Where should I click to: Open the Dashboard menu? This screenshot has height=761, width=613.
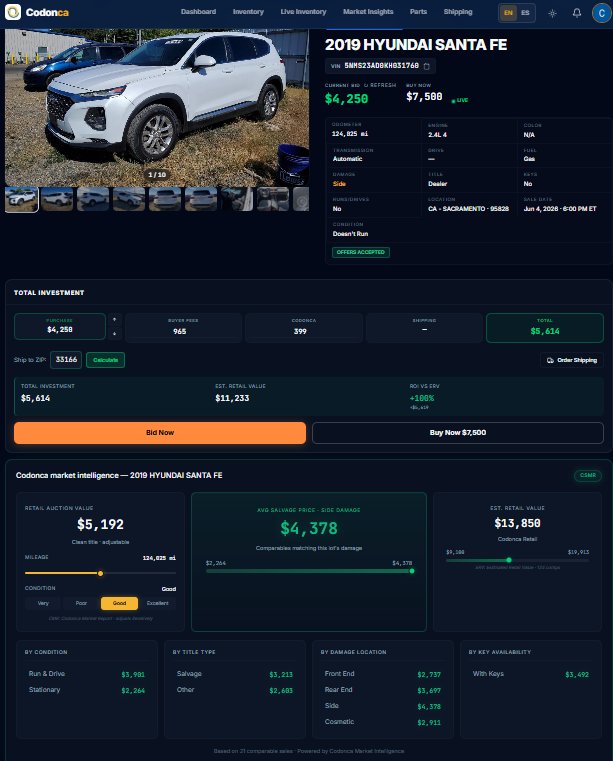199,12
